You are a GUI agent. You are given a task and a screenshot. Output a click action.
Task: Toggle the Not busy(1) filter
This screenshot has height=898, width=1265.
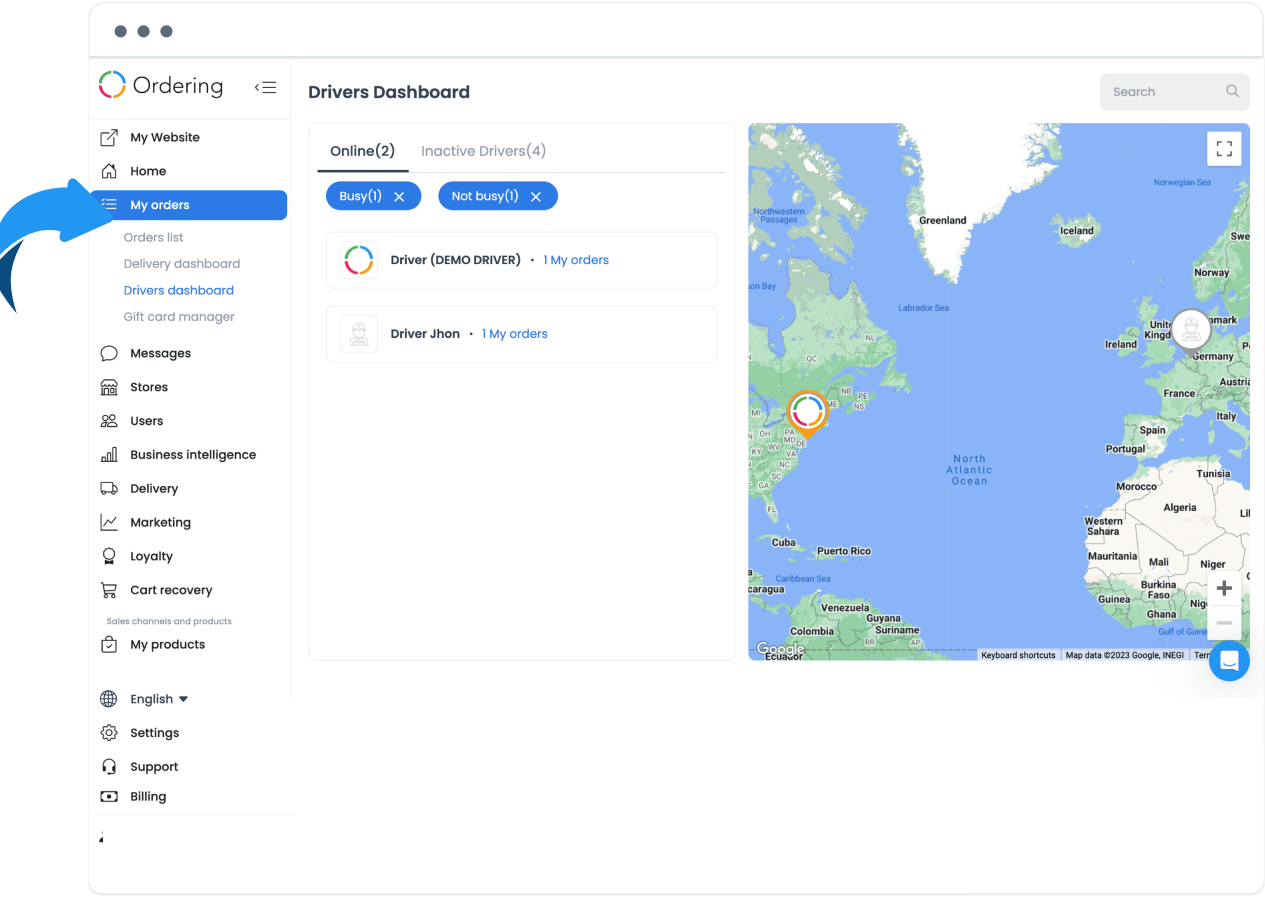click(x=498, y=196)
